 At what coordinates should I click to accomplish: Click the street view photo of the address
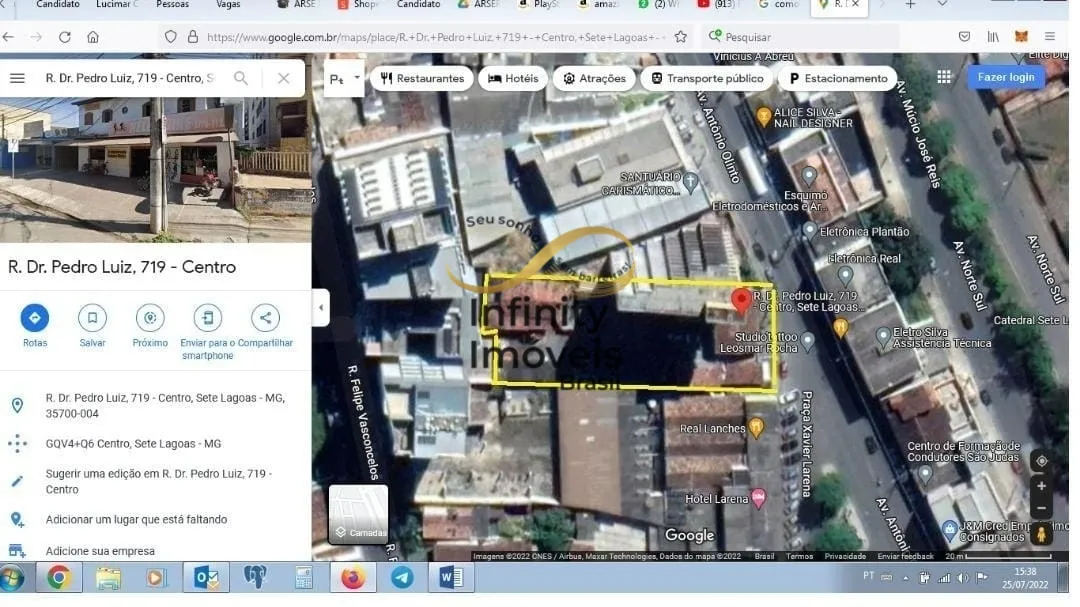[x=156, y=169]
